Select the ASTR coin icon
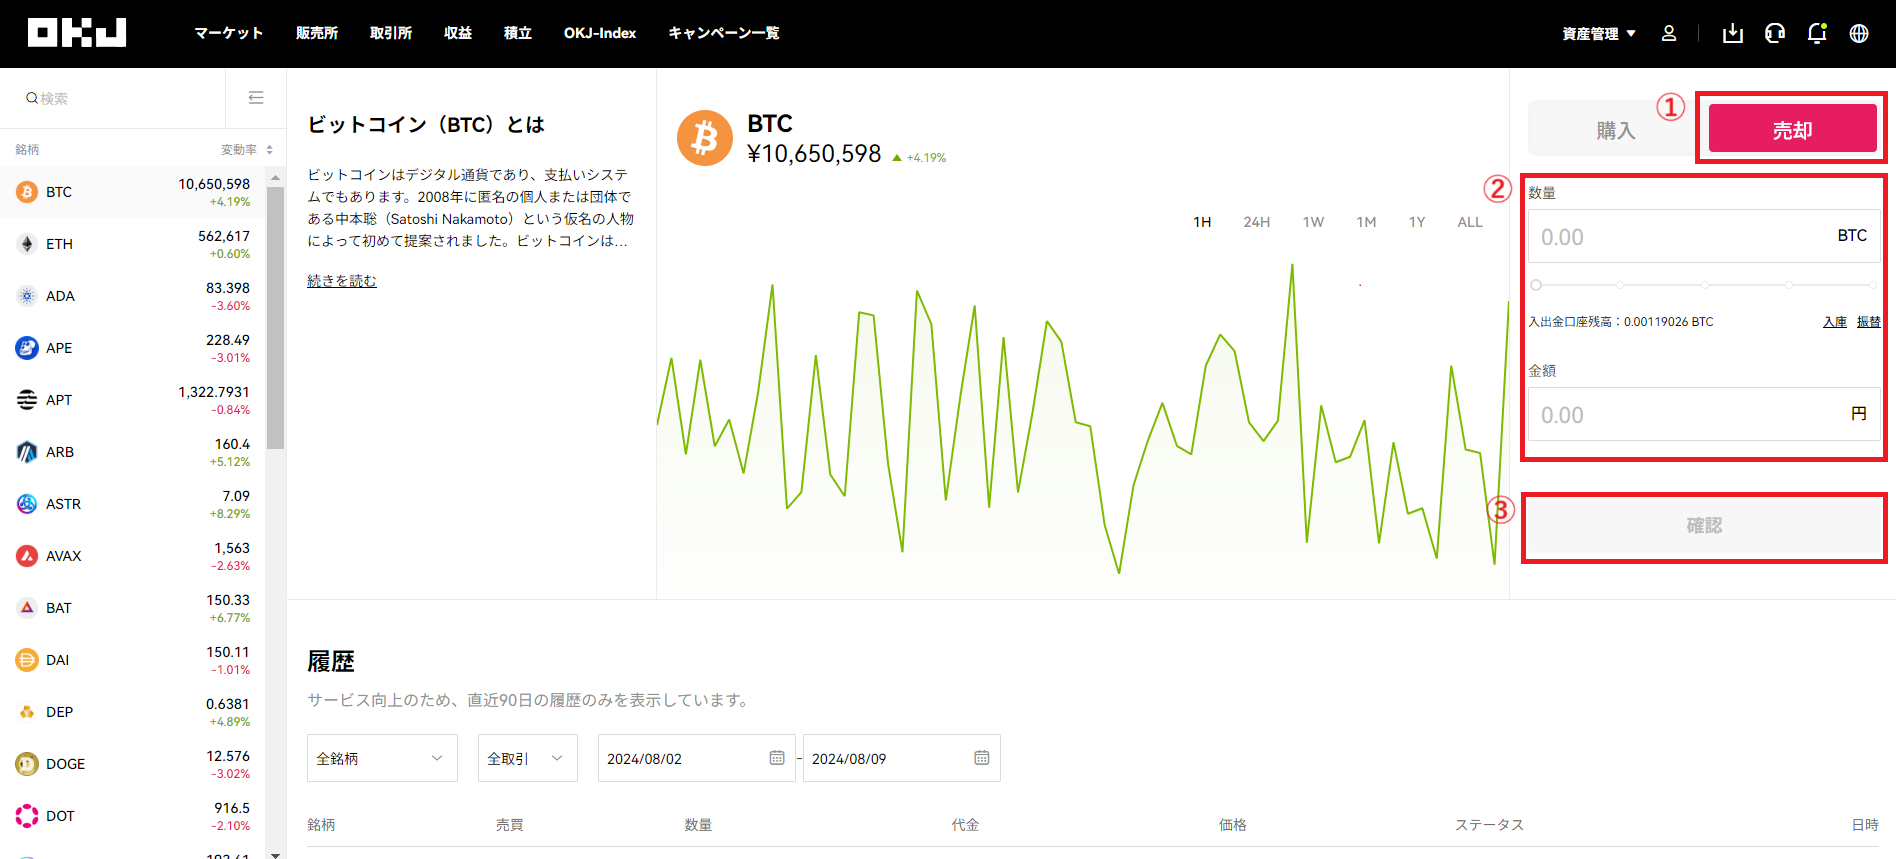 click(27, 504)
